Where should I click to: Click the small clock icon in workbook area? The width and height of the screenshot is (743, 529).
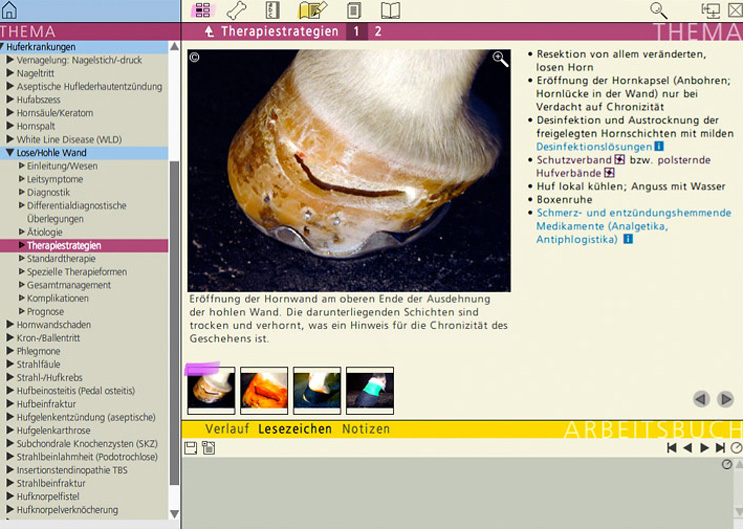(726, 465)
